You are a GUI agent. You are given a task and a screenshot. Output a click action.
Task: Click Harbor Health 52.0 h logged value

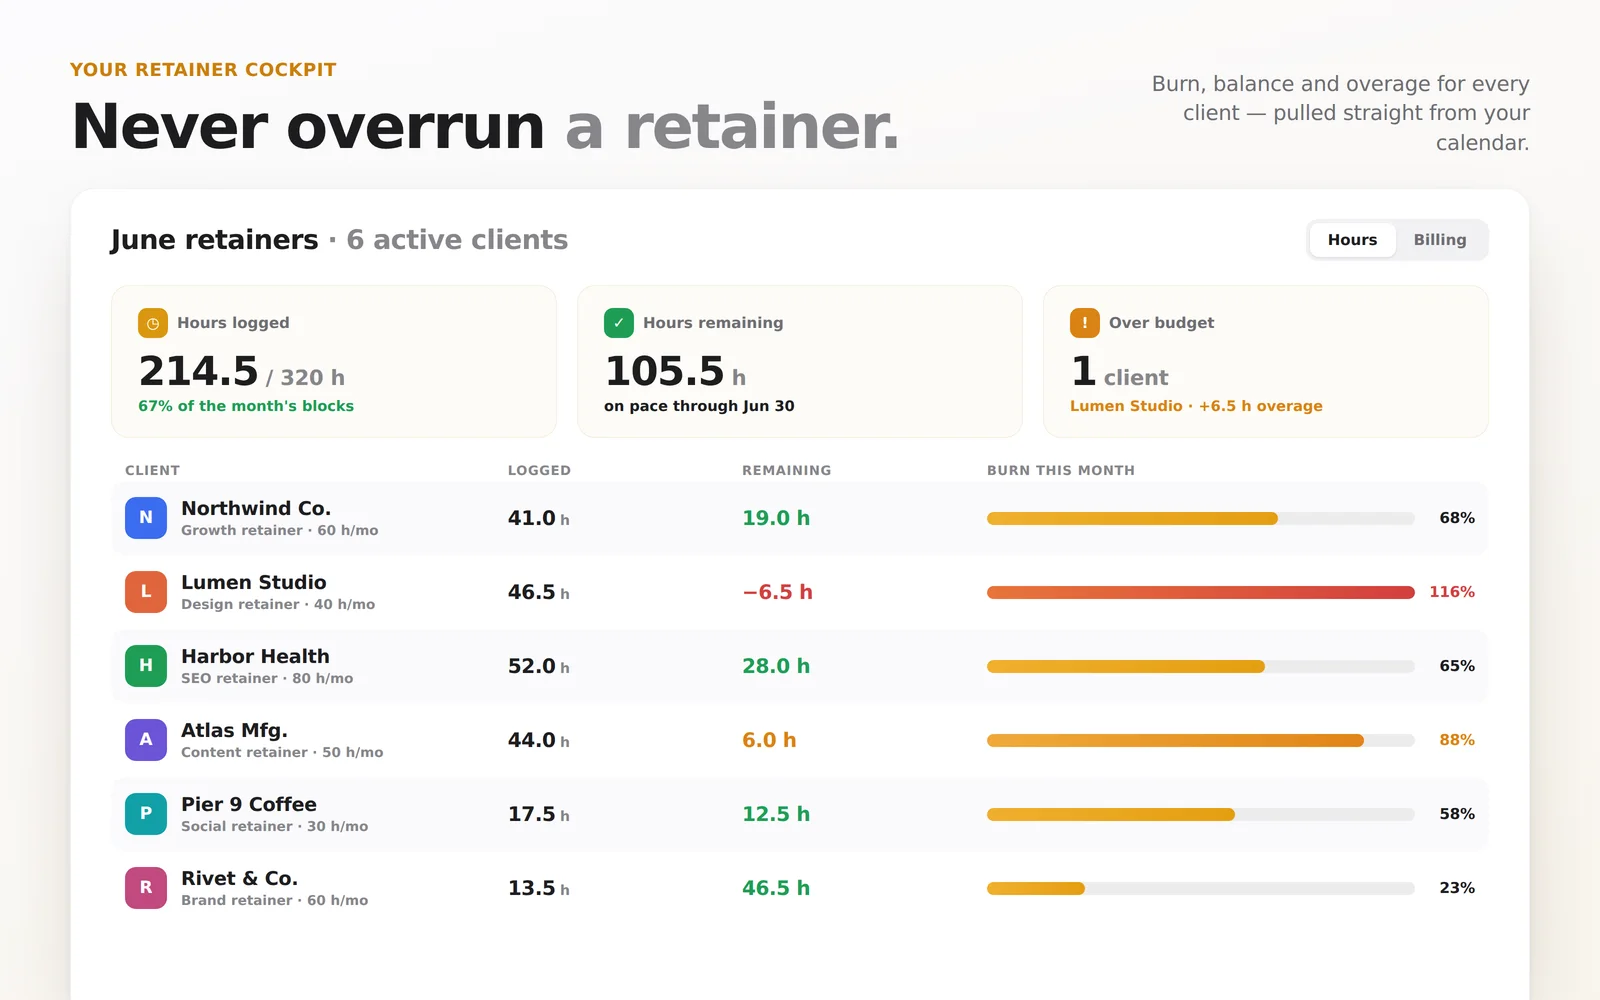point(538,666)
